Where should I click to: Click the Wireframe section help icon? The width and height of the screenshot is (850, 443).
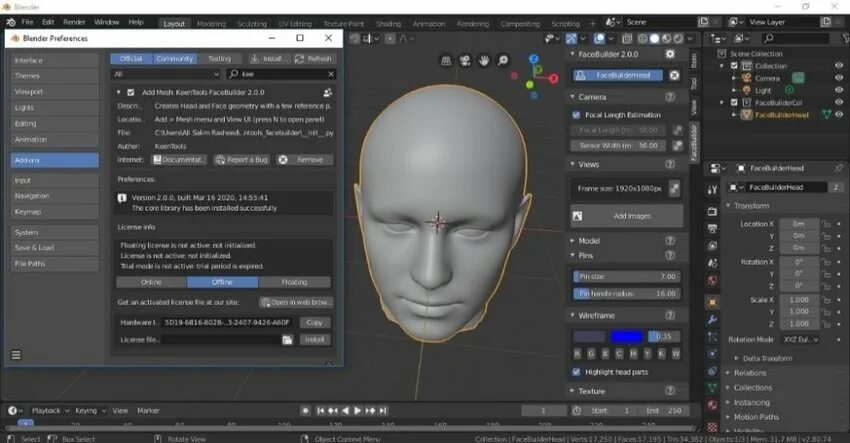pos(670,315)
